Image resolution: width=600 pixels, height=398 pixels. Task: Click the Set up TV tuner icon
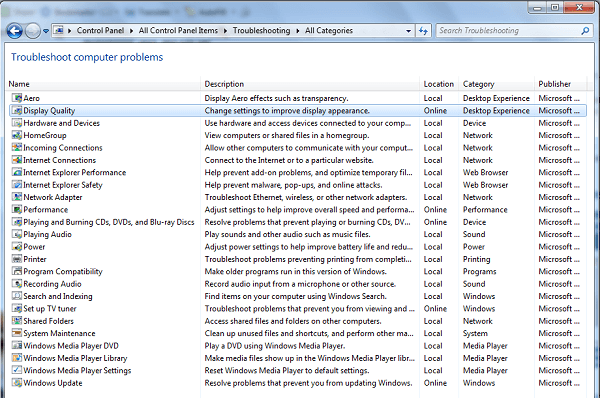pyautogui.click(x=17, y=308)
